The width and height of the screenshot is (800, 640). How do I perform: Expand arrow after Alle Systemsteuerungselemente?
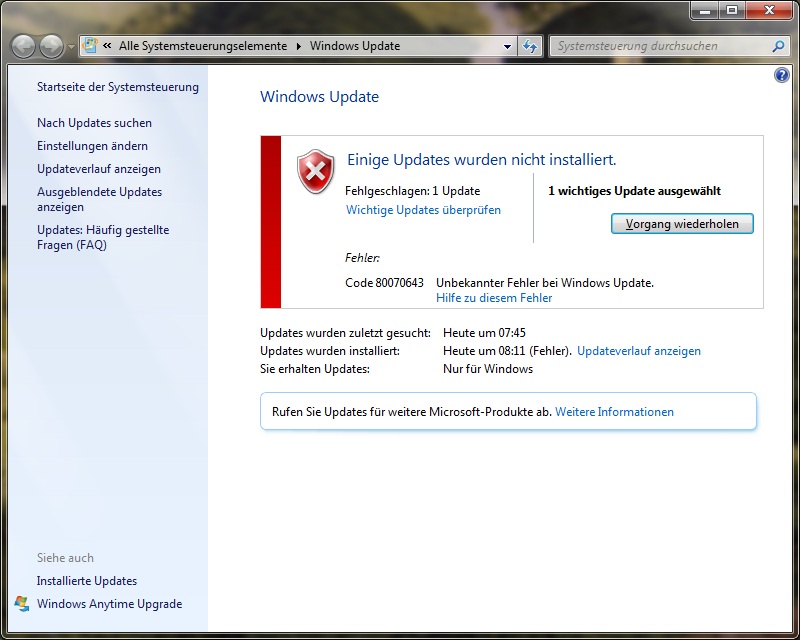(298, 46)
